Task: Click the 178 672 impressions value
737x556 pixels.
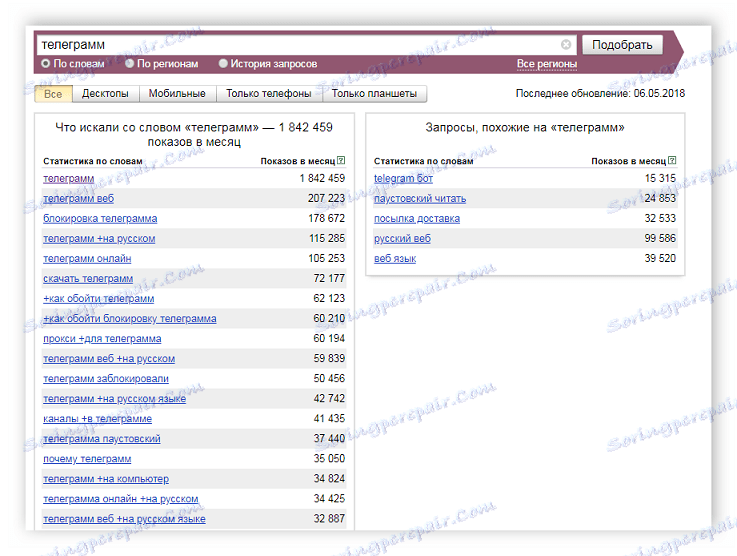Action: coord(327,219)
